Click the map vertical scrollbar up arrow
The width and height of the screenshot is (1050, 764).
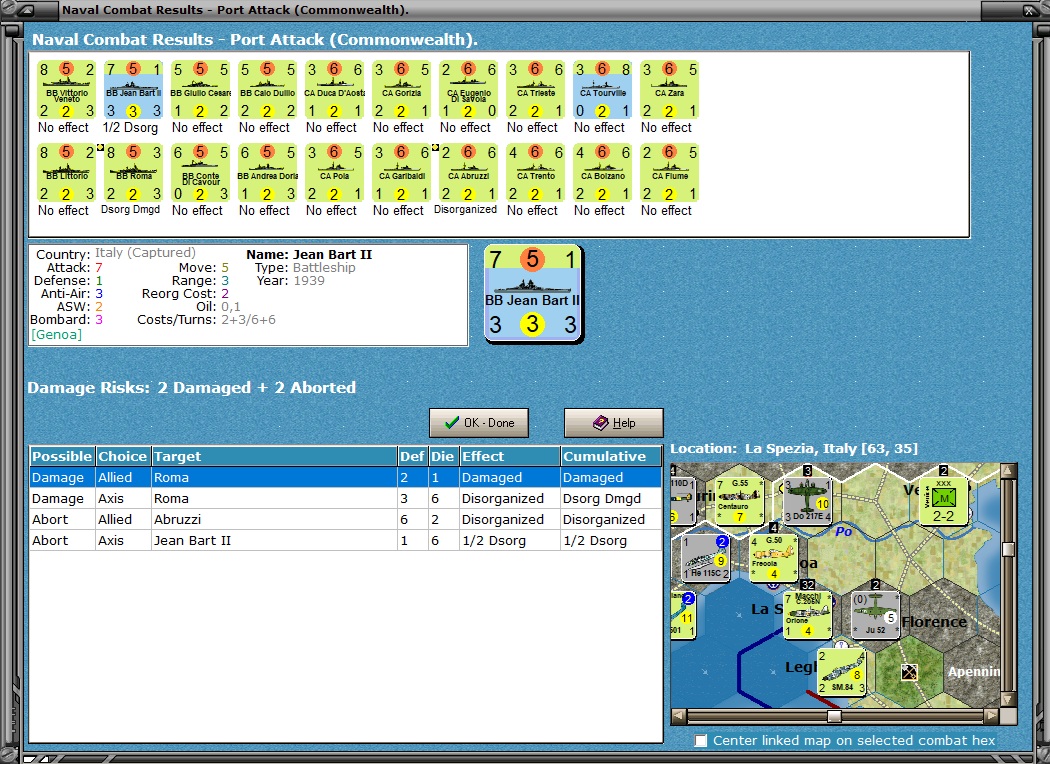click(x=1008, y=471)
